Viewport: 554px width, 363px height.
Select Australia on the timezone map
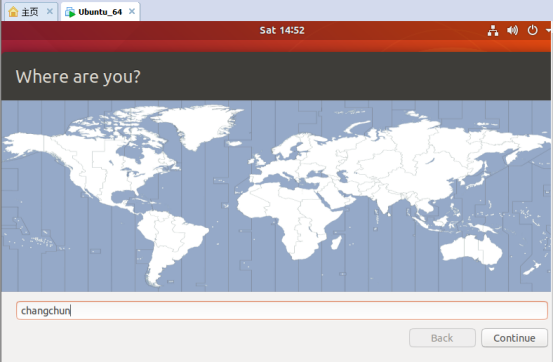472,250
